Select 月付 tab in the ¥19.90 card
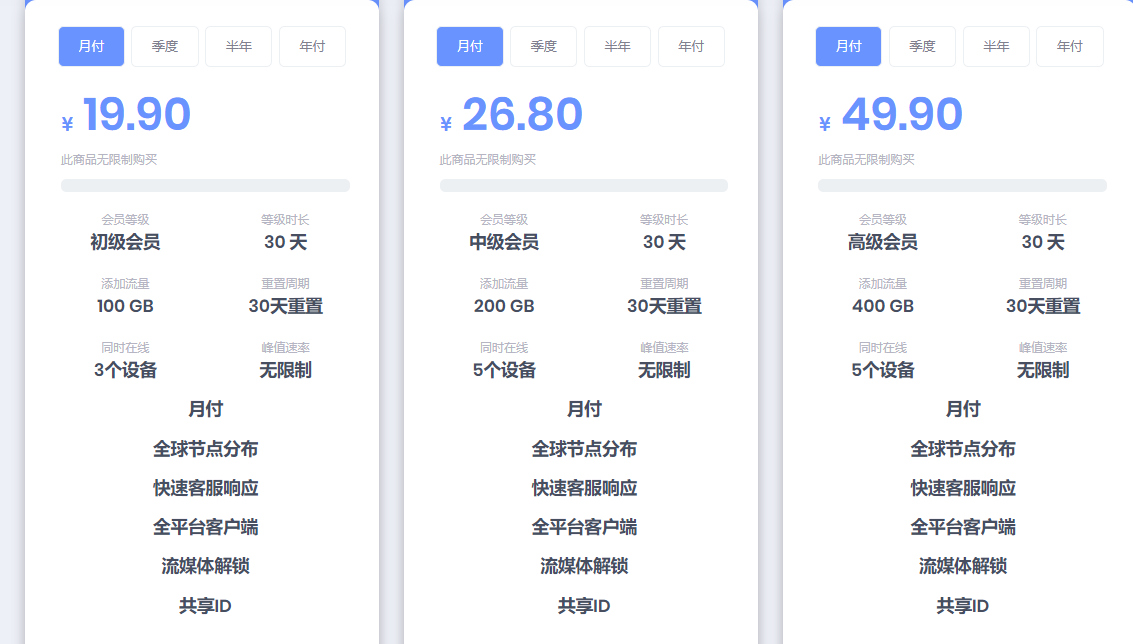This screenshot has width=1133, height=644. point(91,46)
